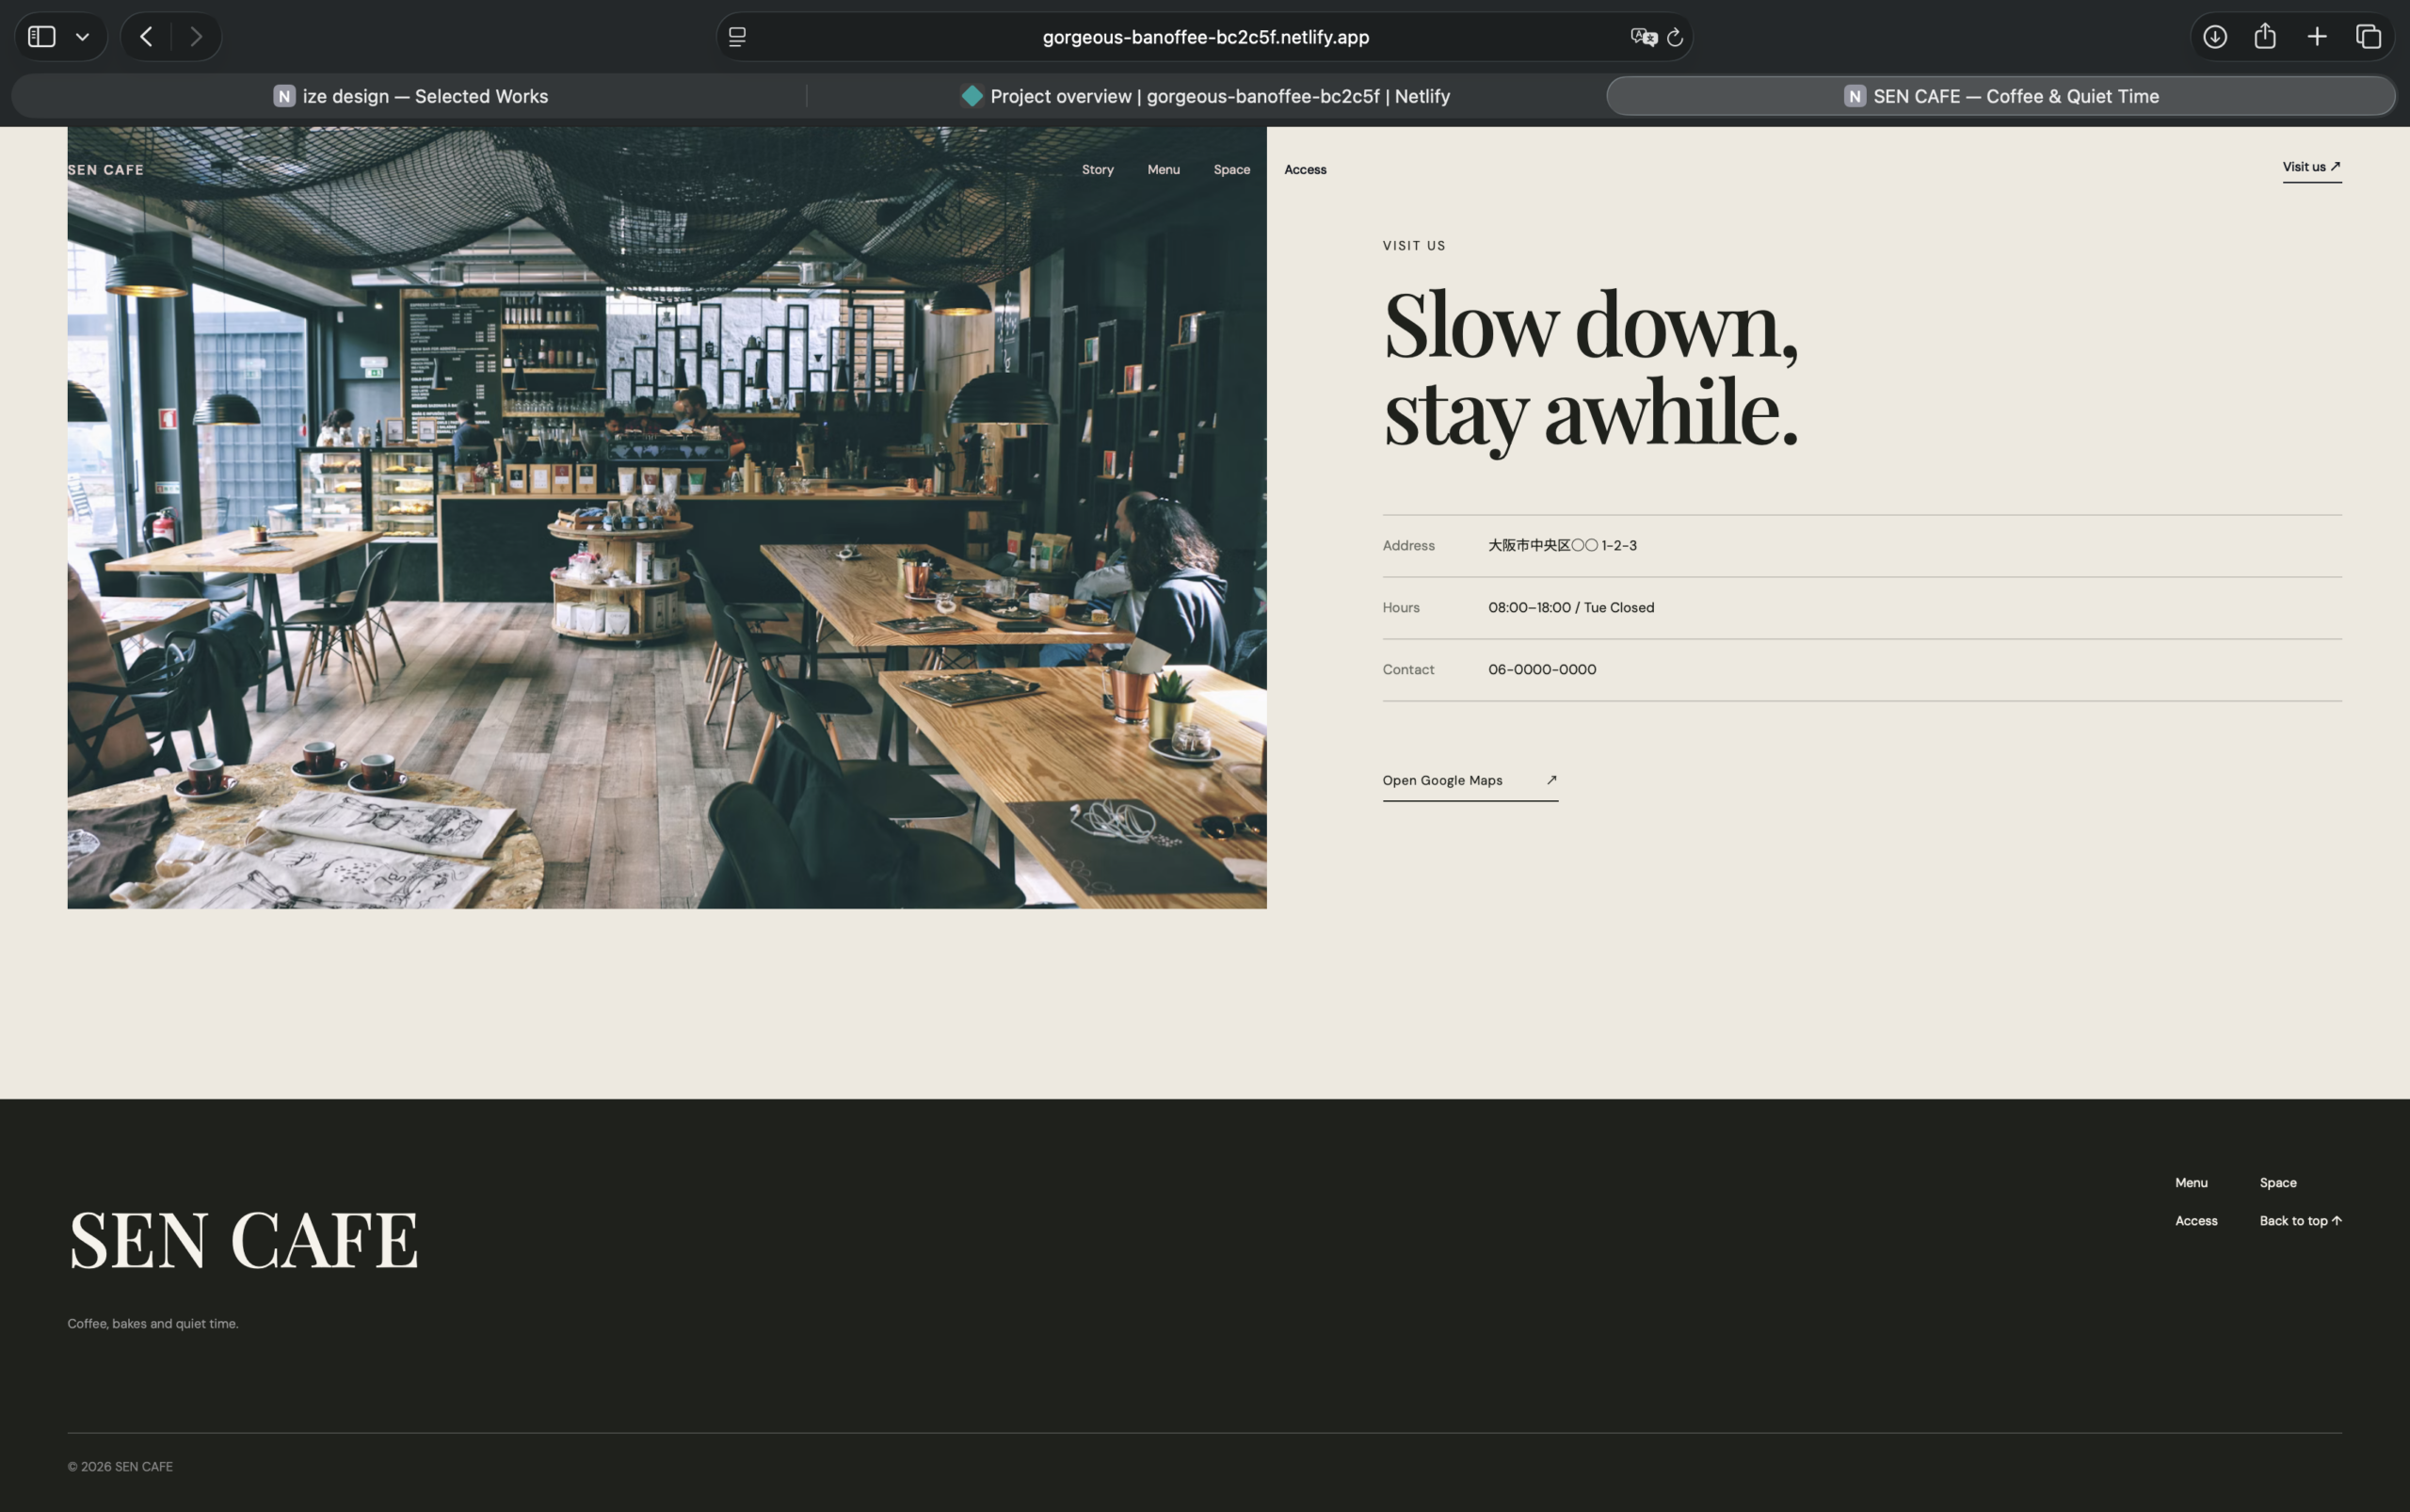This screenshot has height=1512, width=2410.
Task: Click the hours 08:00–18:00 / Tue Closed
Action: click(x=1571, y=607)
